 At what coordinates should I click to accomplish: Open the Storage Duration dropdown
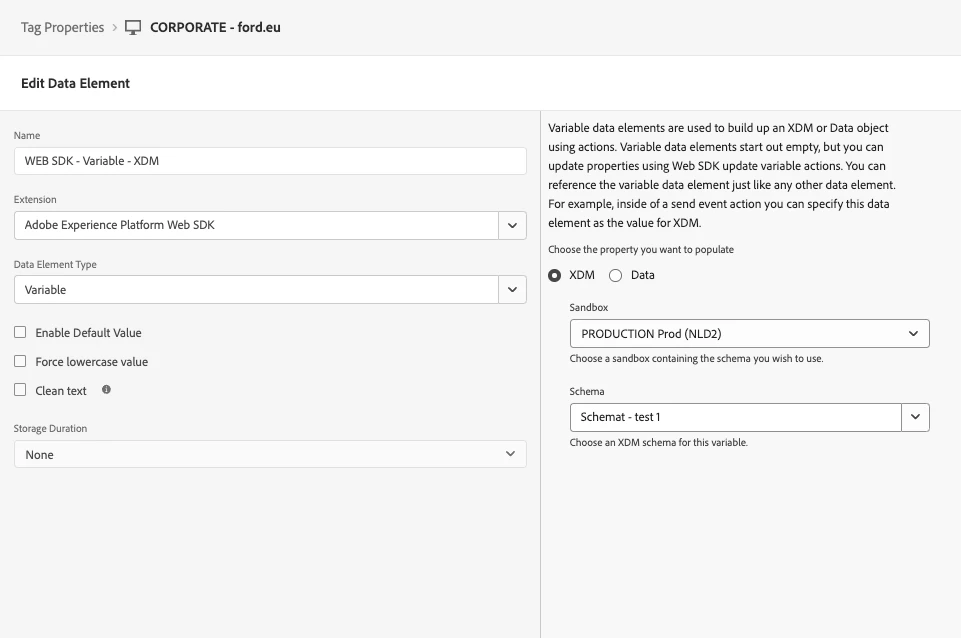click(x=270, y=454)
